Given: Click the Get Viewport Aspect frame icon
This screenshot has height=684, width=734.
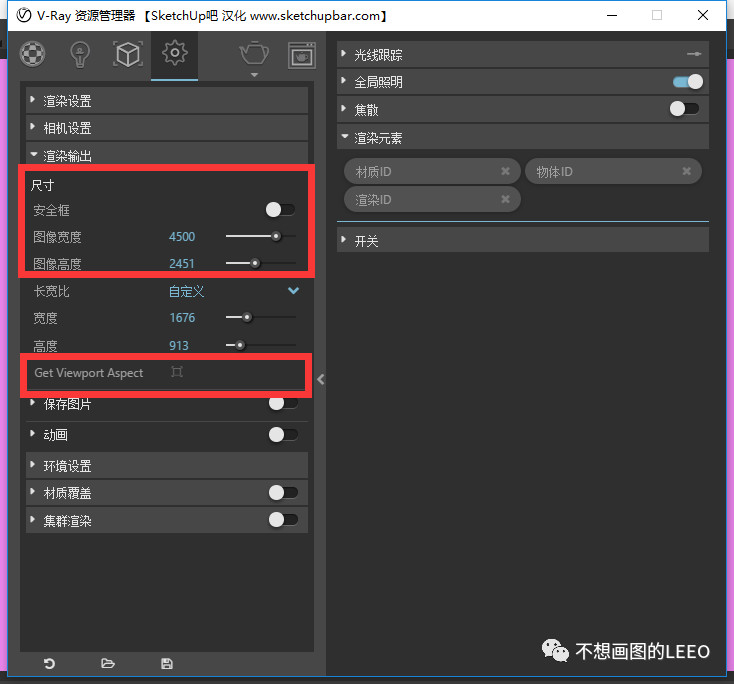Looking at the screenshot, I should 177,372.
